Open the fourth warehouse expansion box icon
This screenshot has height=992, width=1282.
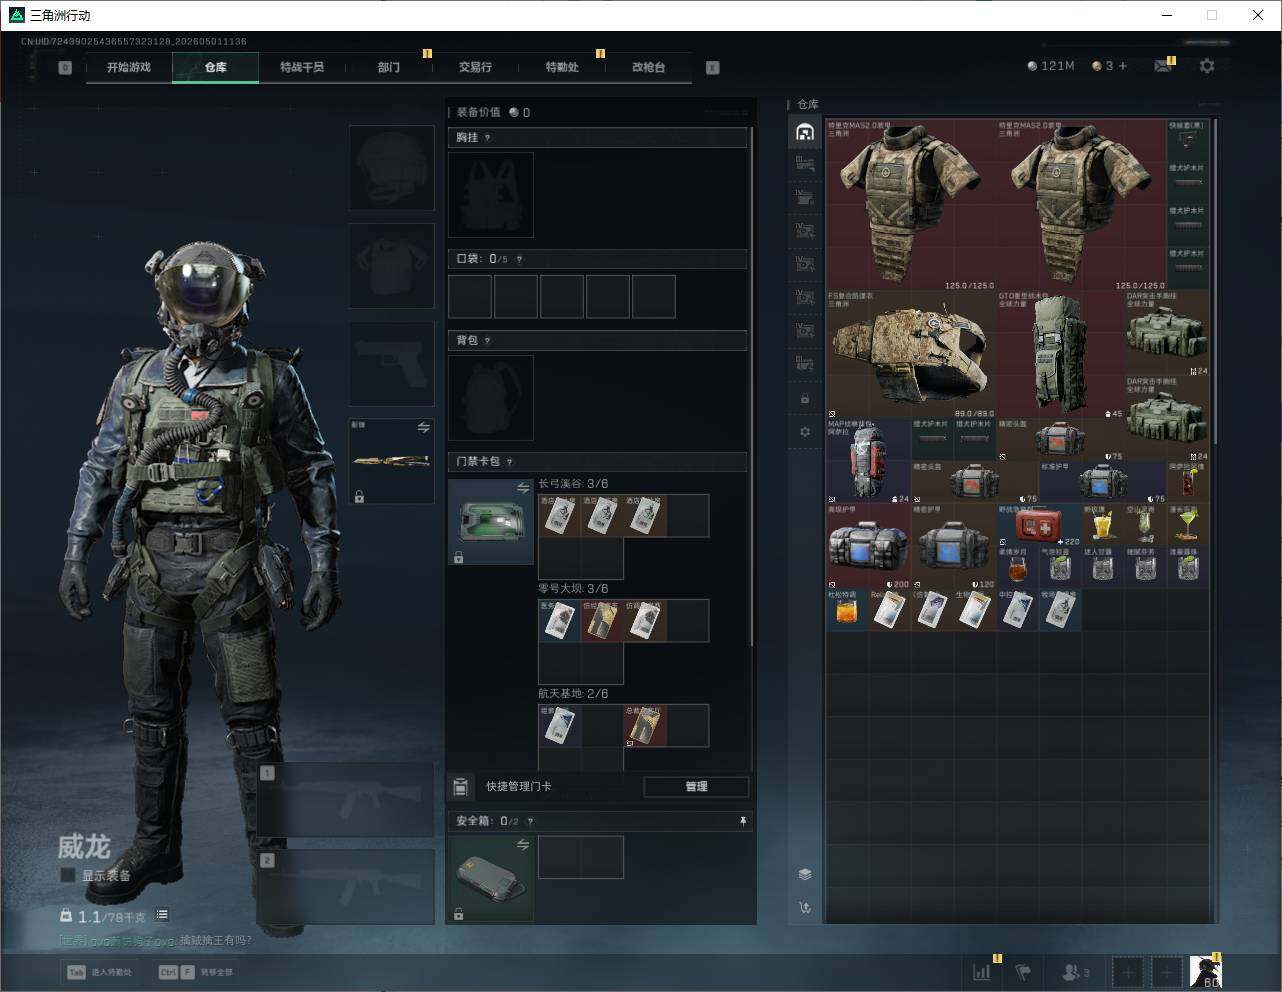coord(805,264)
